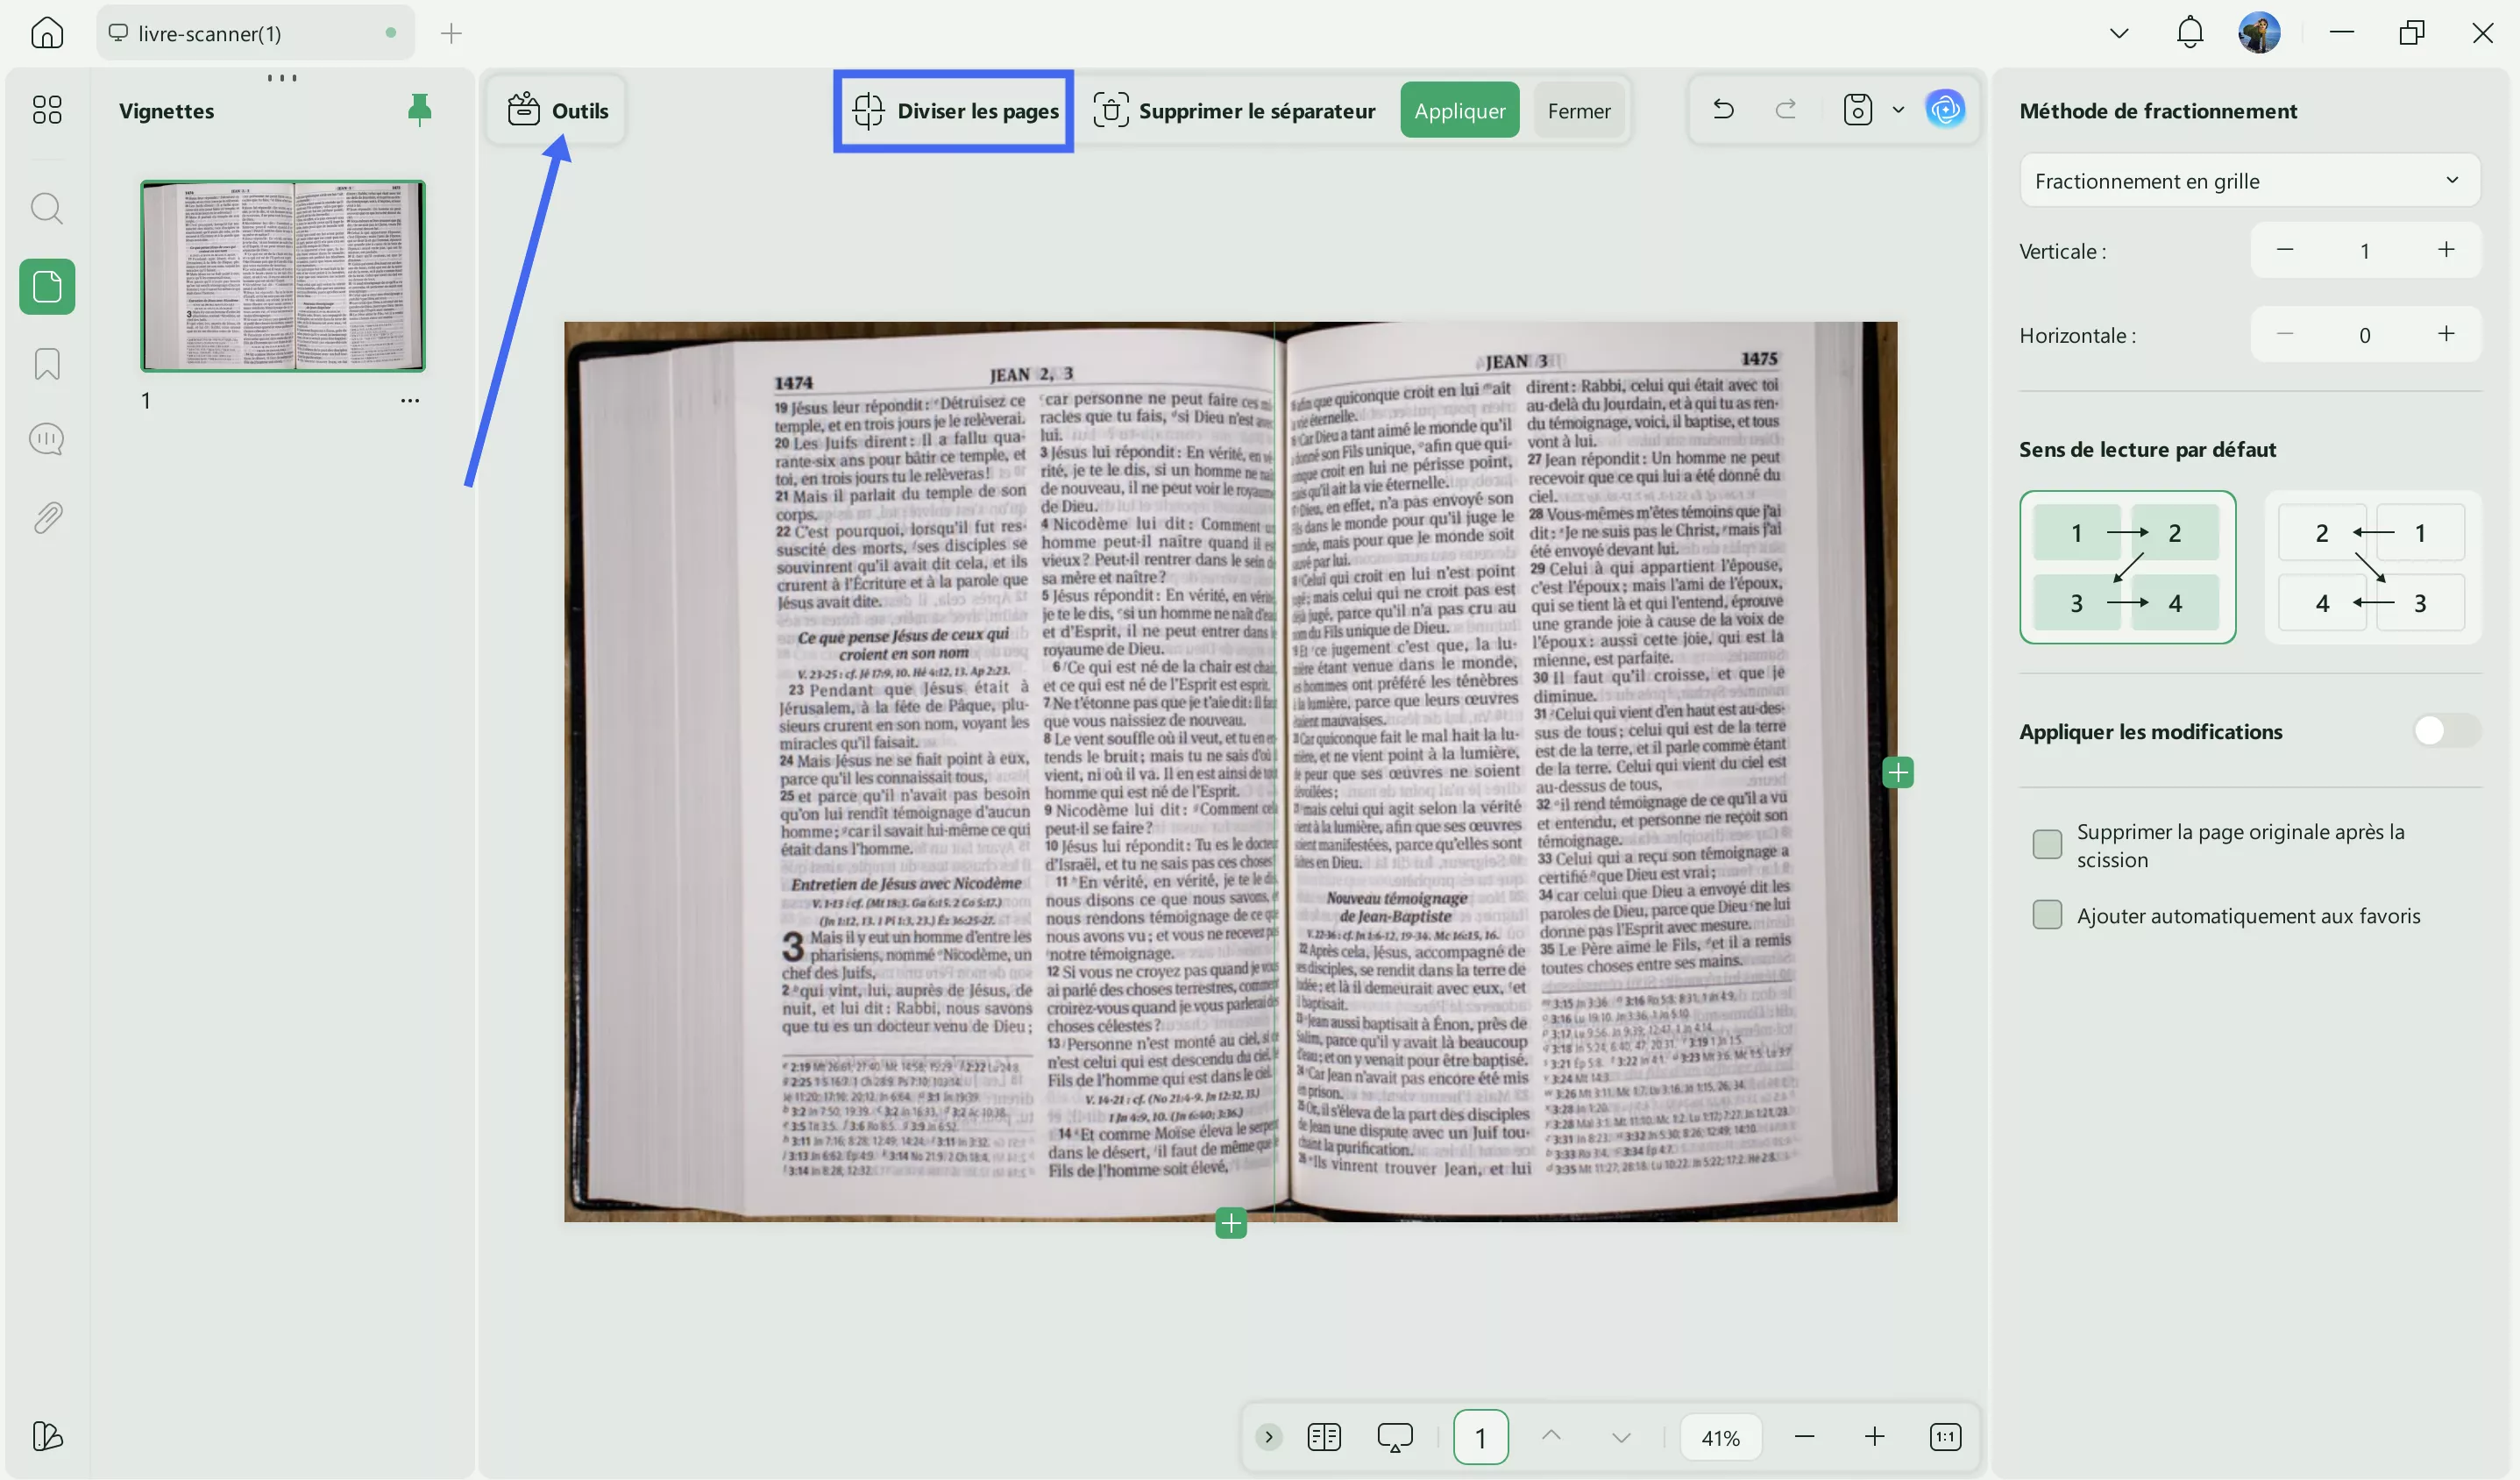Switch to two-page view at the bottom

click(x=1323, y=1437)
